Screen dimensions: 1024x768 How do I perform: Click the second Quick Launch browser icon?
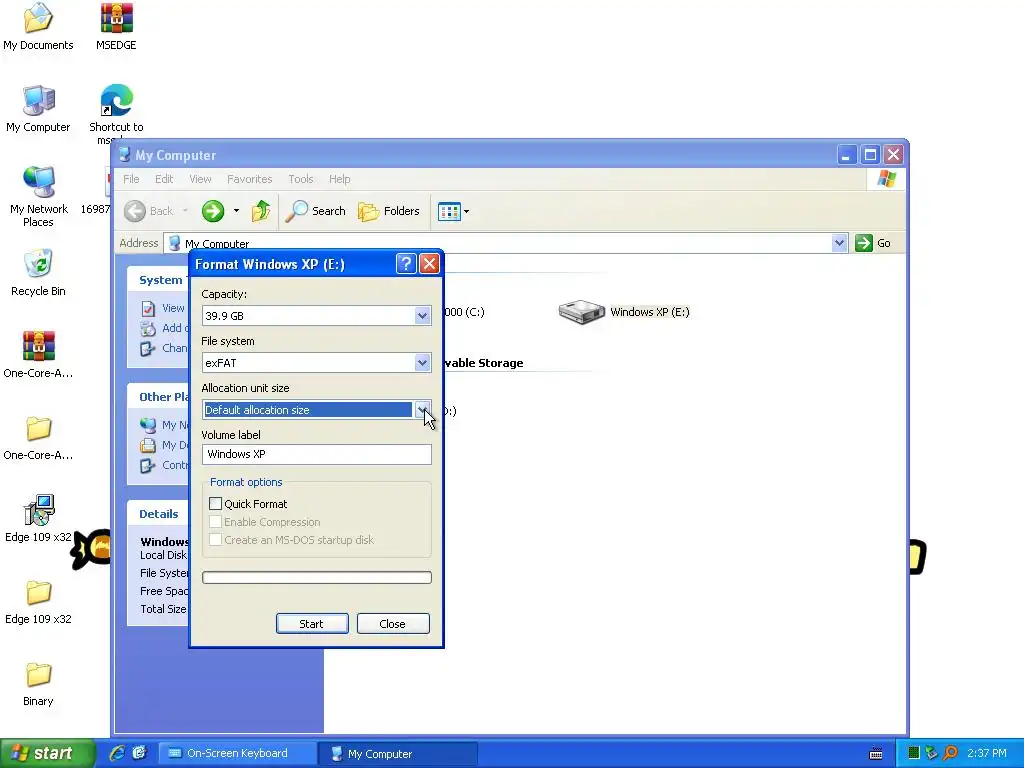(x=139, y=754)
